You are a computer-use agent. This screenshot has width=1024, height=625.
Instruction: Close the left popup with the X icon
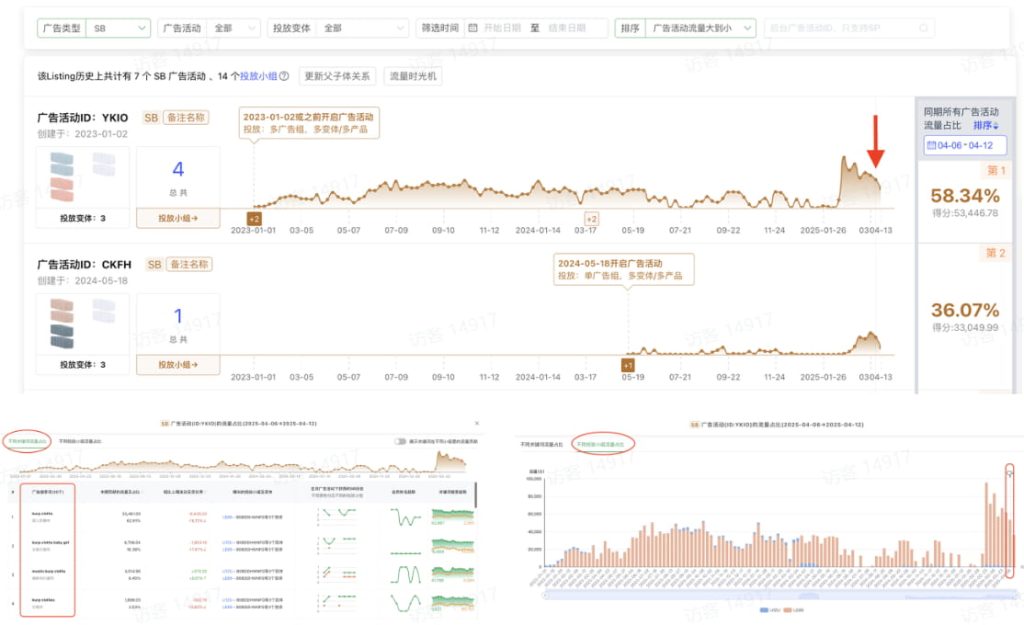click(477, 423)
